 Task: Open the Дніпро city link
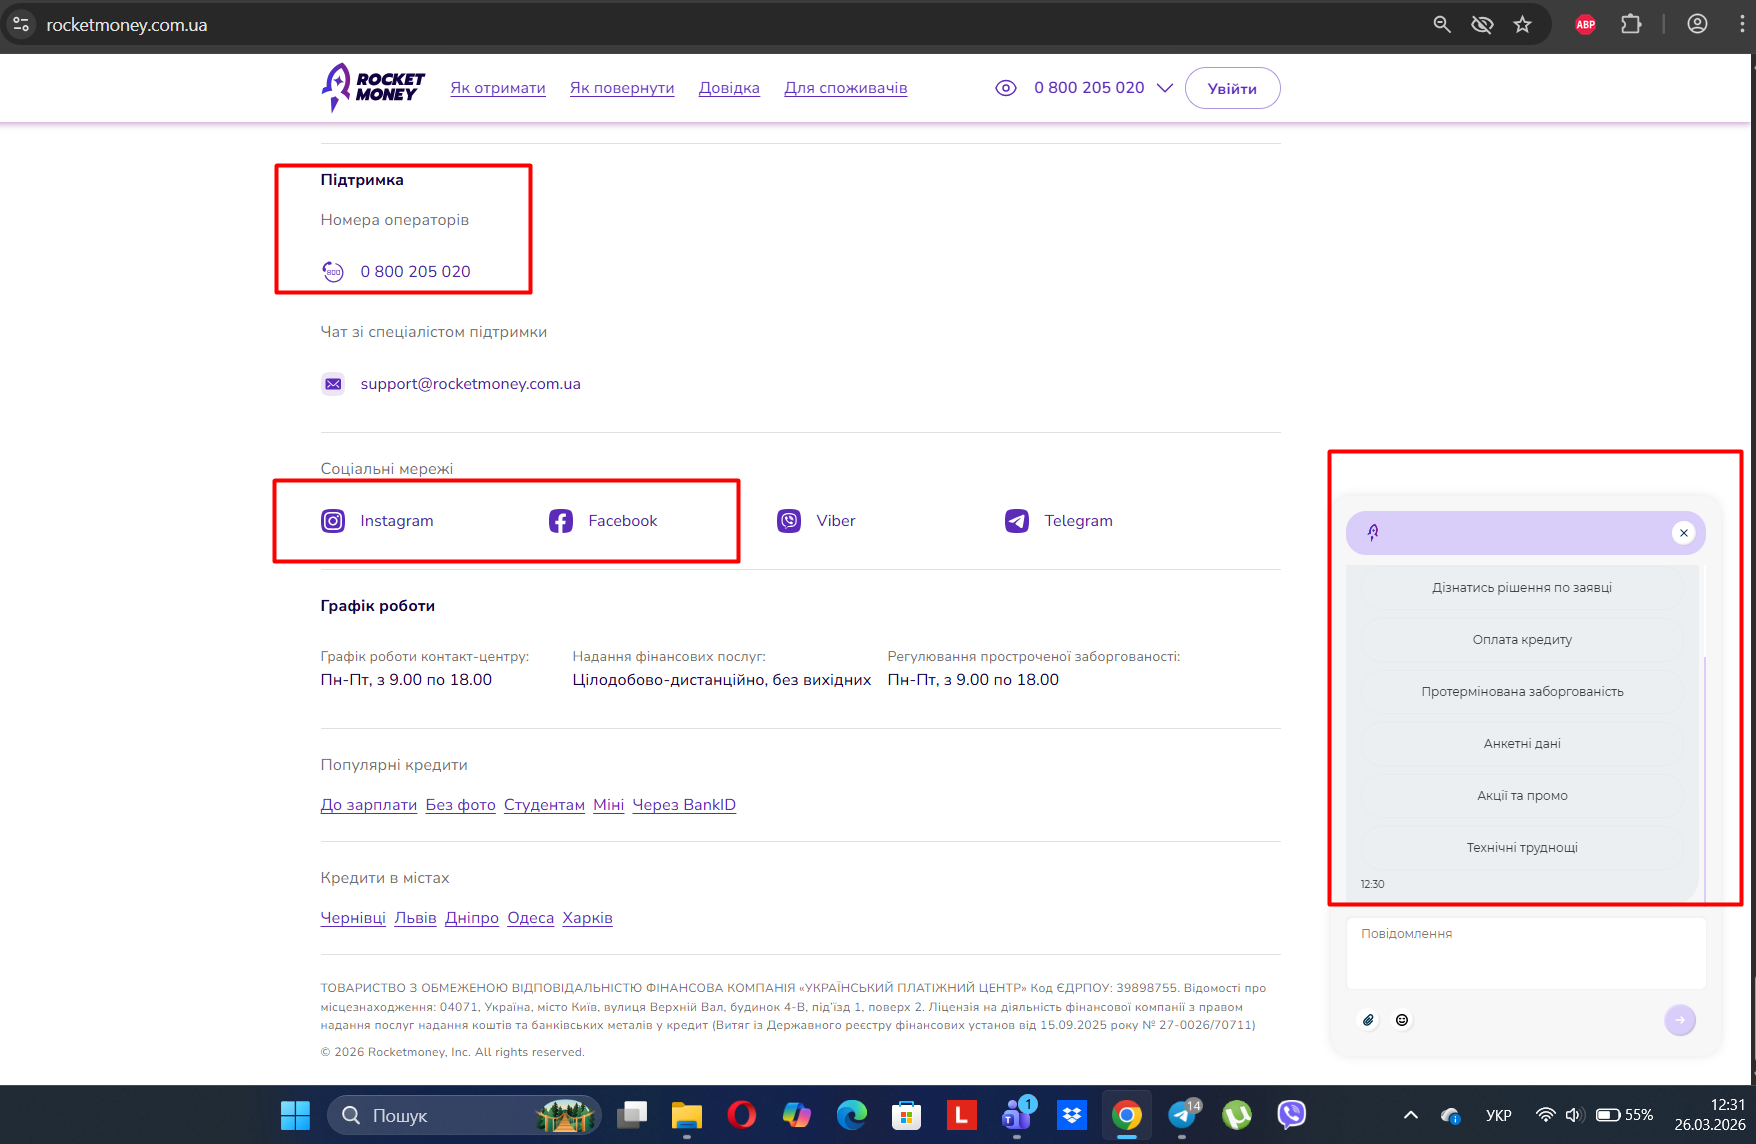click(472, 918)
